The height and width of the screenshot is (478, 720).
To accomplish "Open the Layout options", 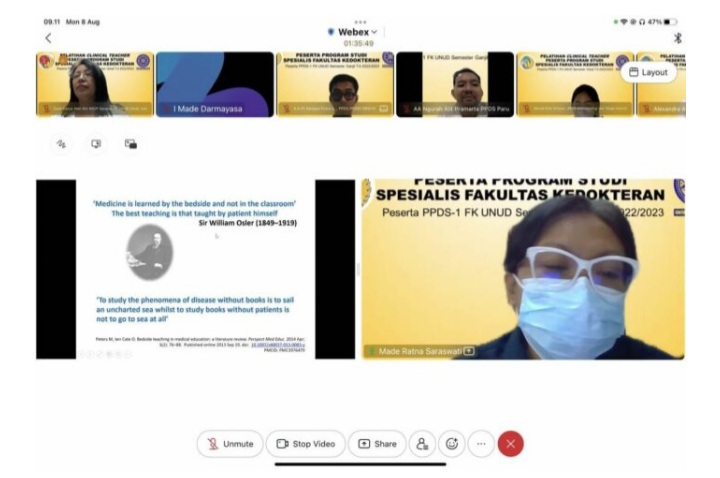I will pyautogui.click(x=648, y=72).
